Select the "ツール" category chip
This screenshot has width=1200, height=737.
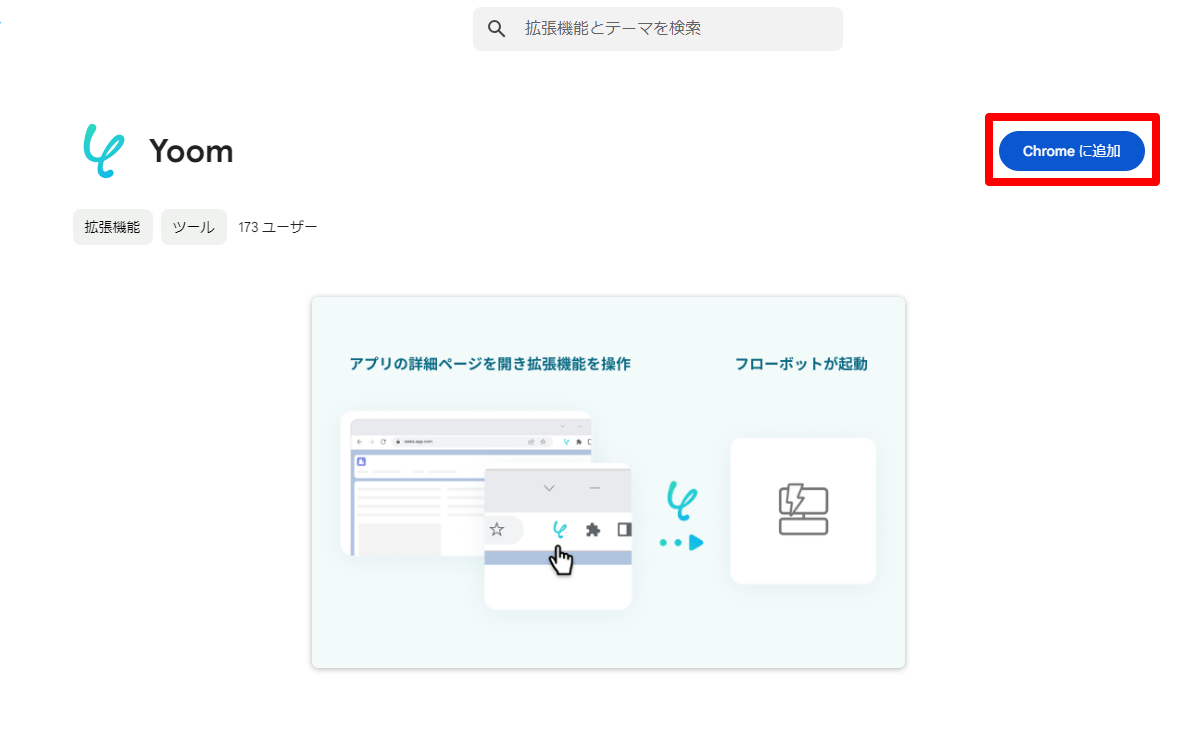click(194, 227)
